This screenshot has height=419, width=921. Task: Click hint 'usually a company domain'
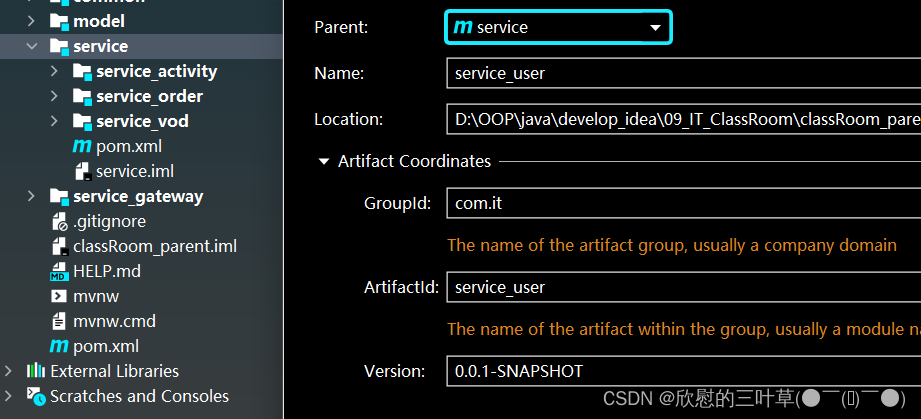point(795,245)
